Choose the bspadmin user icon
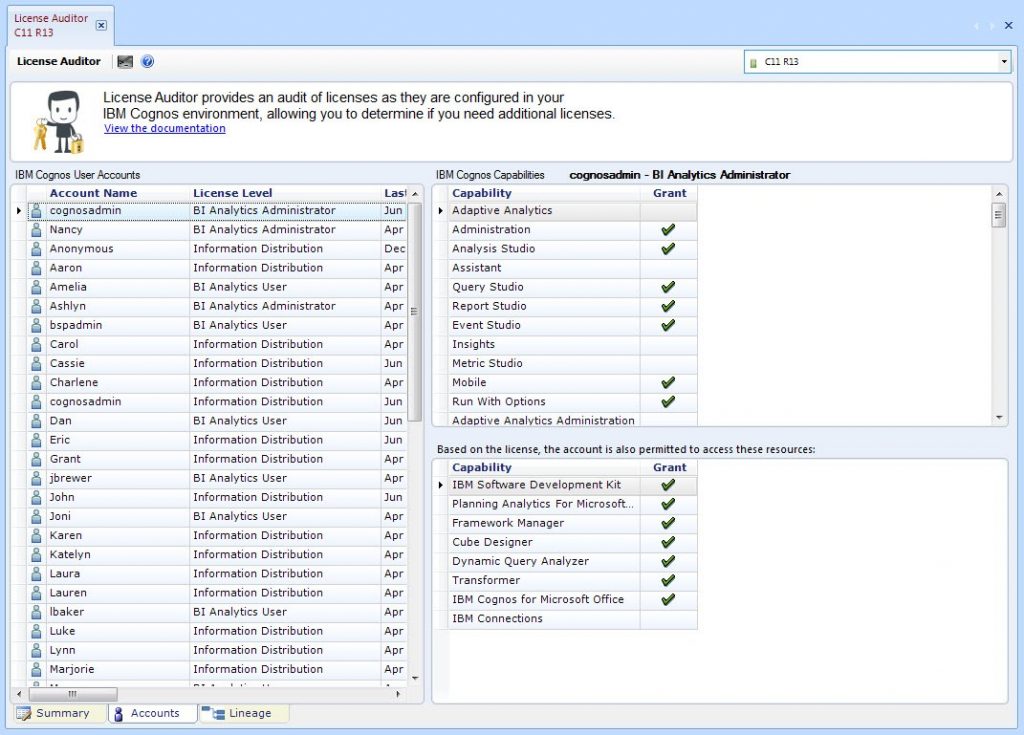 pyautogui.click(x=37, y=325)
